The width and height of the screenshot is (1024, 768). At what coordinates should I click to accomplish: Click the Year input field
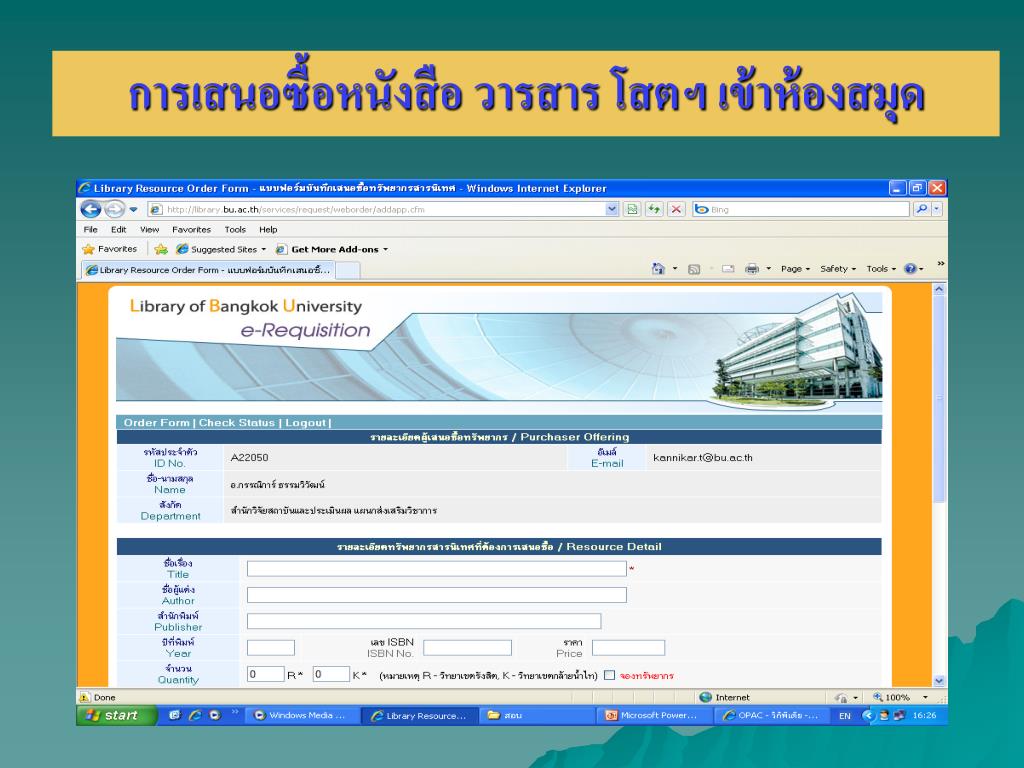click(x=271, y=648)
